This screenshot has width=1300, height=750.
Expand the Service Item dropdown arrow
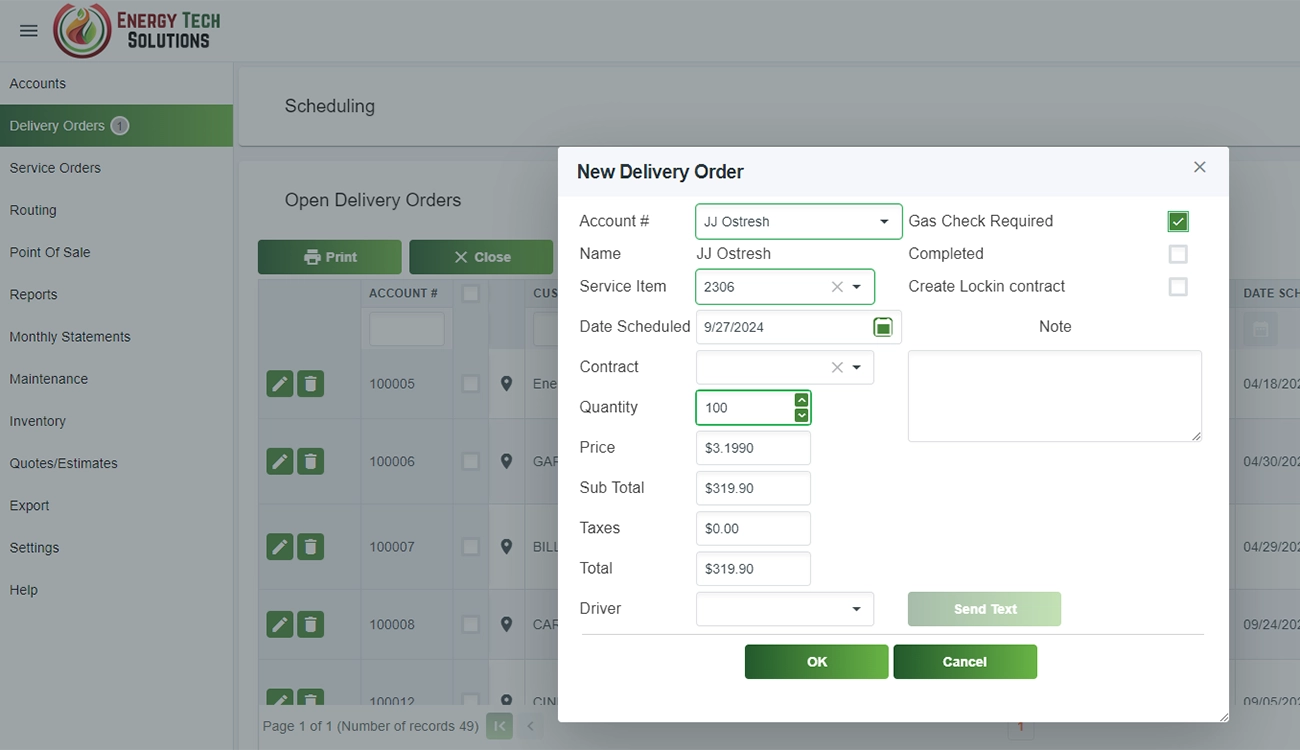pos(857,287)
